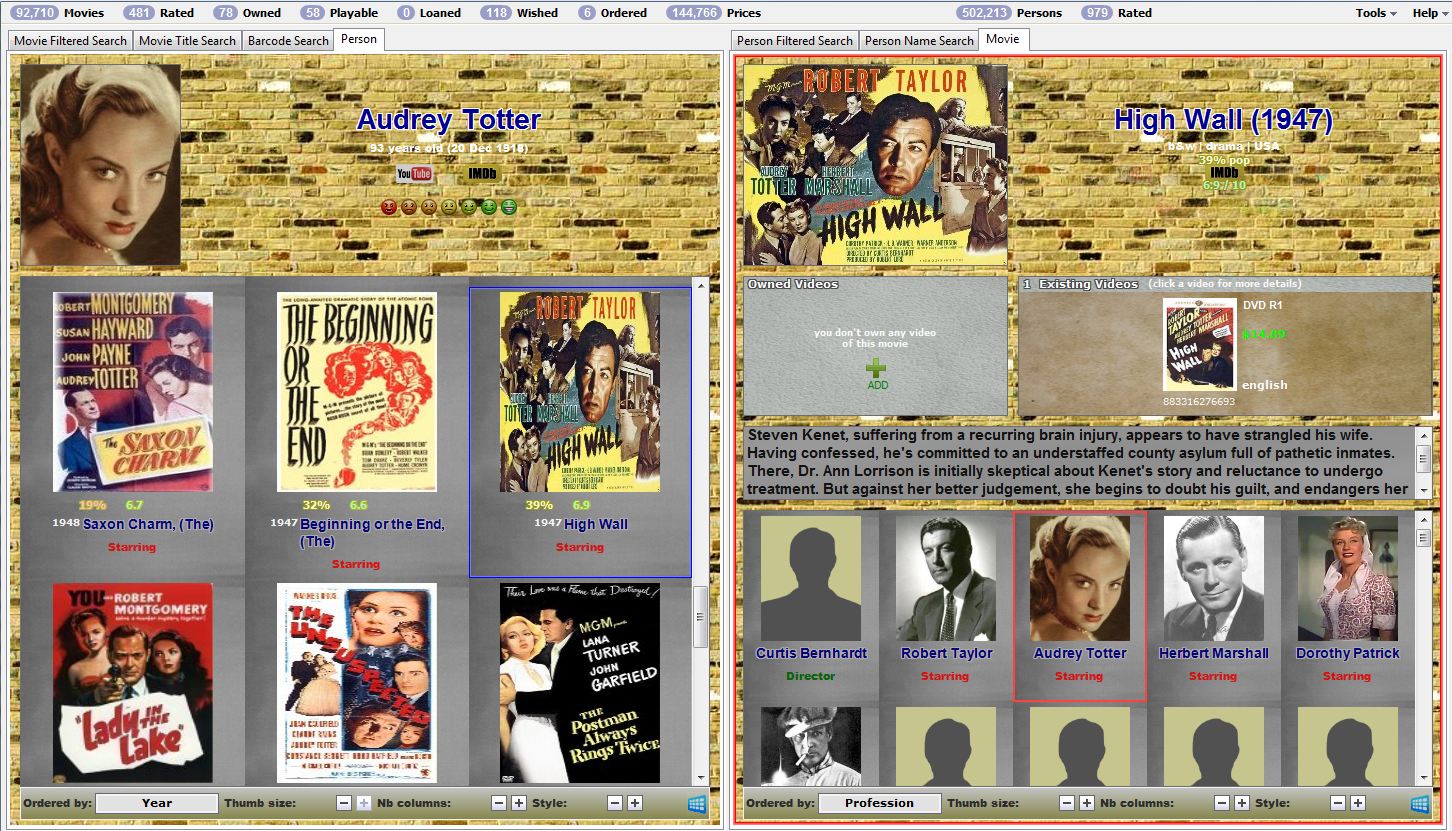Screen dimensions: 1452x831
Task: Click the large High Wall poster in the movie panel
Action: 876,165
